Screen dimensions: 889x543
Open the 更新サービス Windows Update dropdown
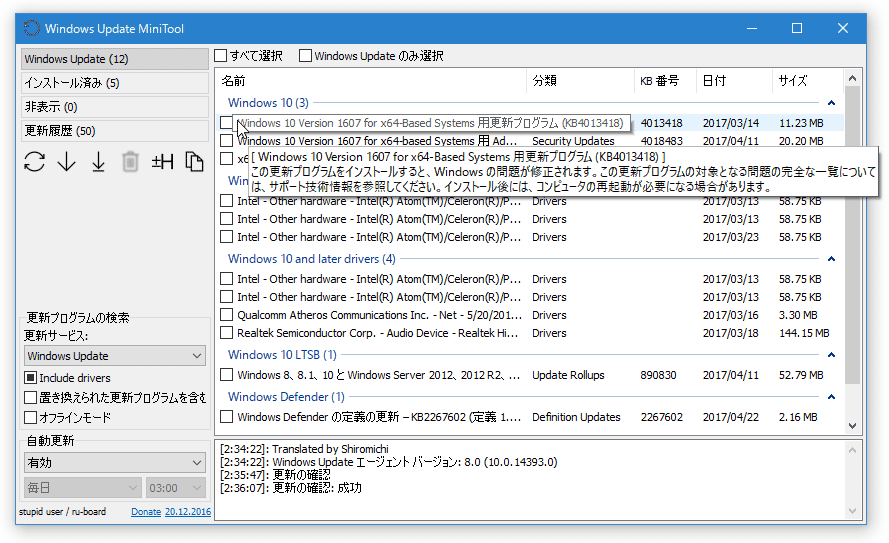[x=115, y=356]
